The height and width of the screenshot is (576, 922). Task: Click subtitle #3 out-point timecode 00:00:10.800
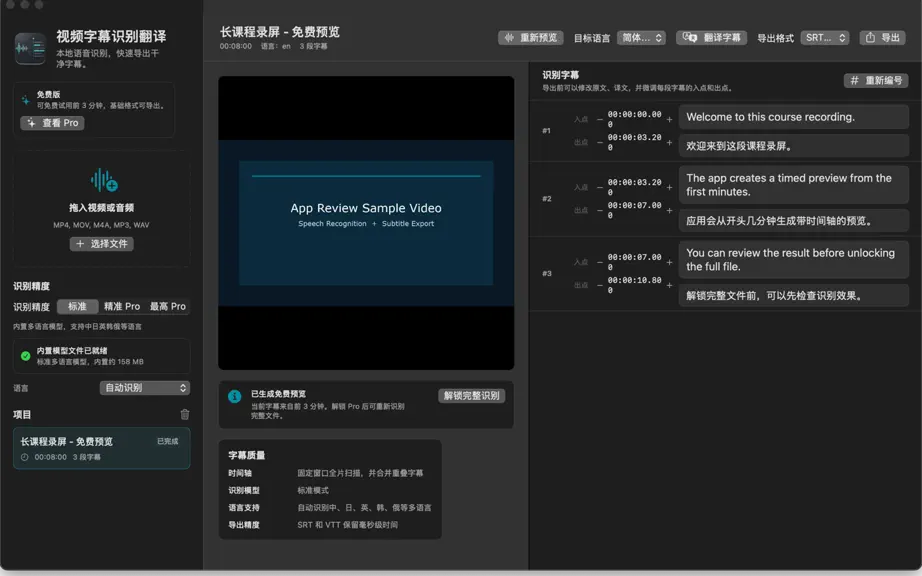point(634,285)
